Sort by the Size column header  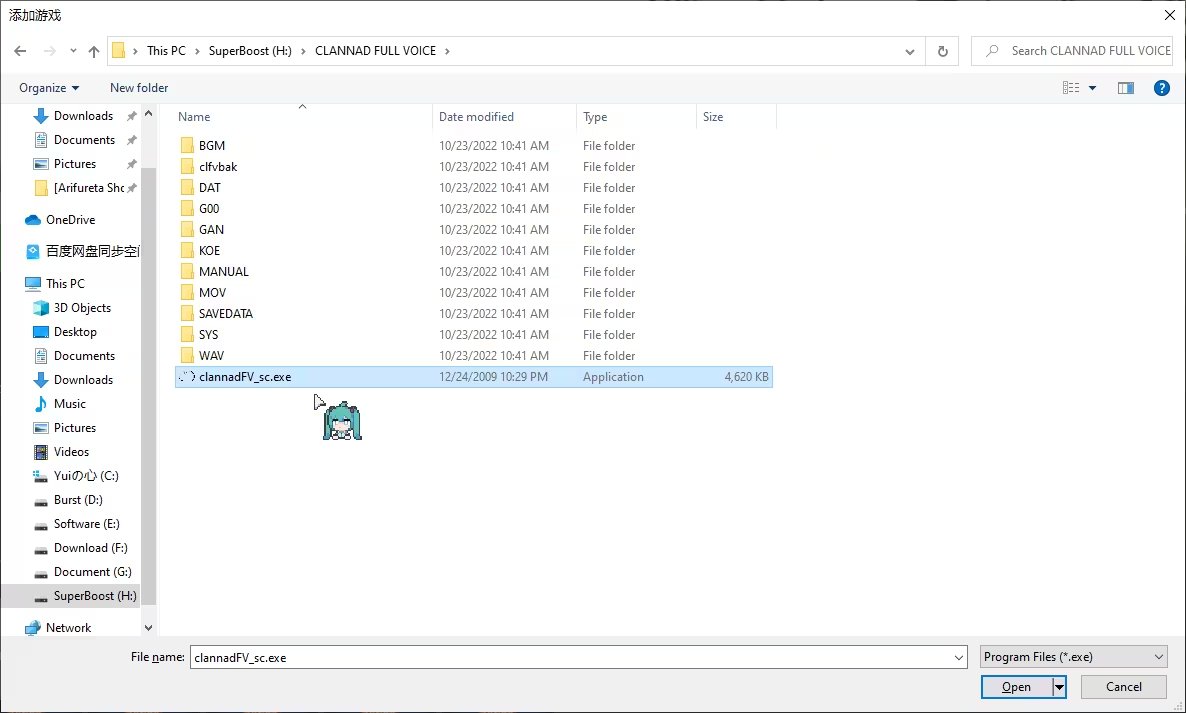(713, 117)
